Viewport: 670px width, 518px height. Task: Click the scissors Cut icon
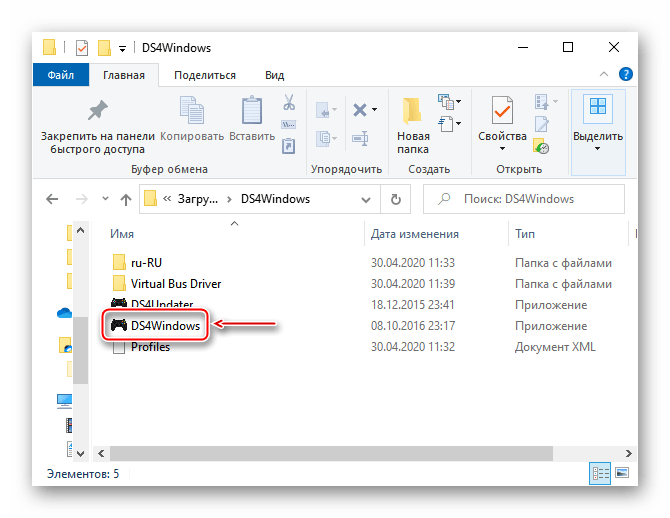[289, 102]
